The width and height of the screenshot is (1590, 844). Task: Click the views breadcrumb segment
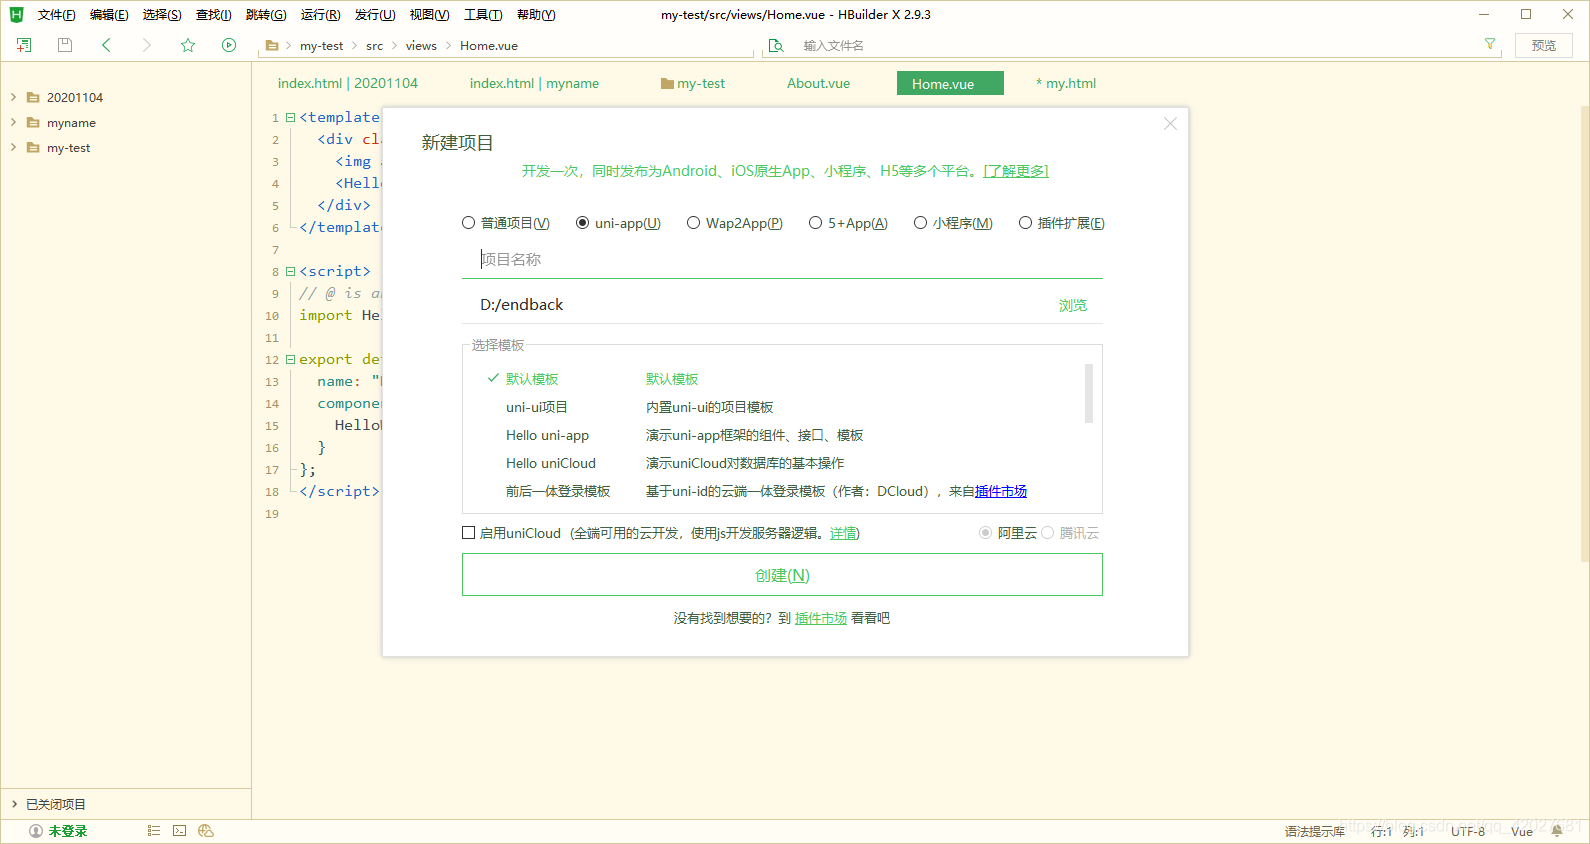[421, 46]
